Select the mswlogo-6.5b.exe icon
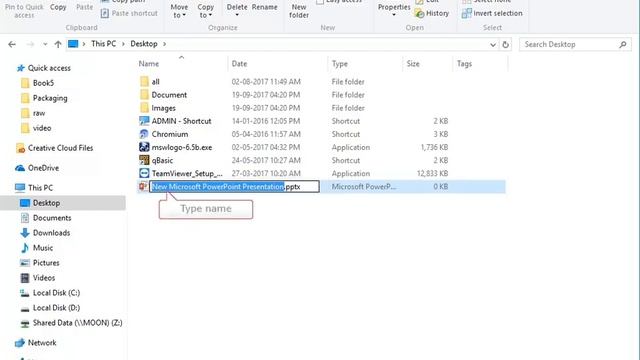Image resolution: width=640 pixels, height=360 pixels. point(144,147)
